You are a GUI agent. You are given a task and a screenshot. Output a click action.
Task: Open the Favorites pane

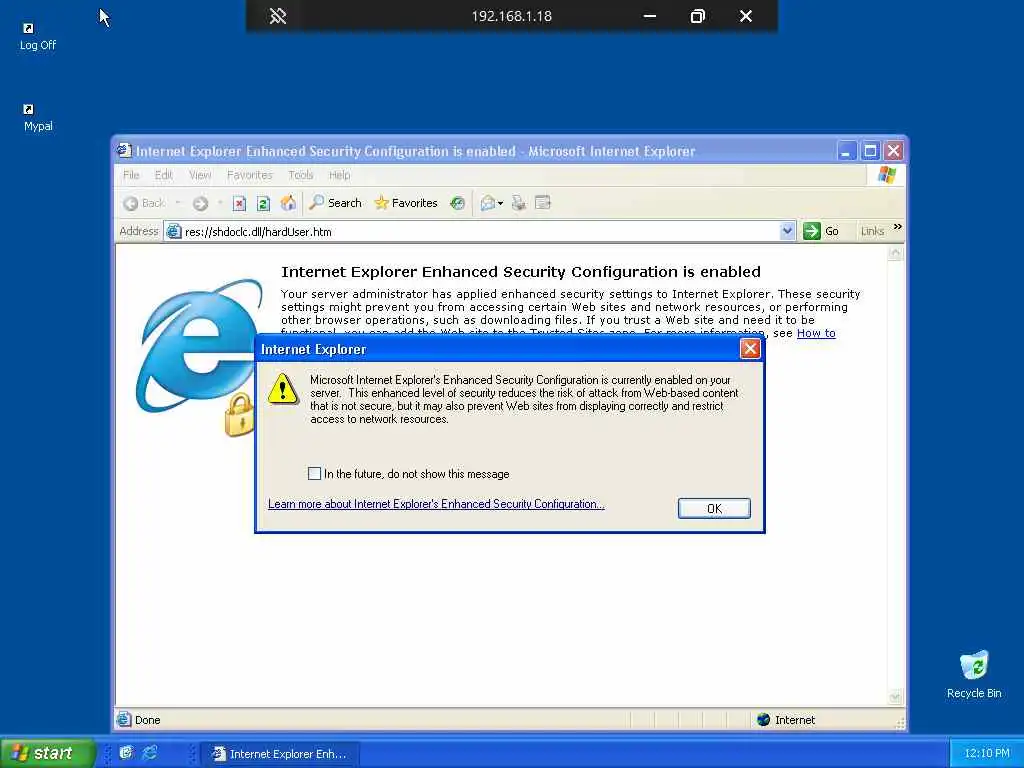(x=406, y=203)
